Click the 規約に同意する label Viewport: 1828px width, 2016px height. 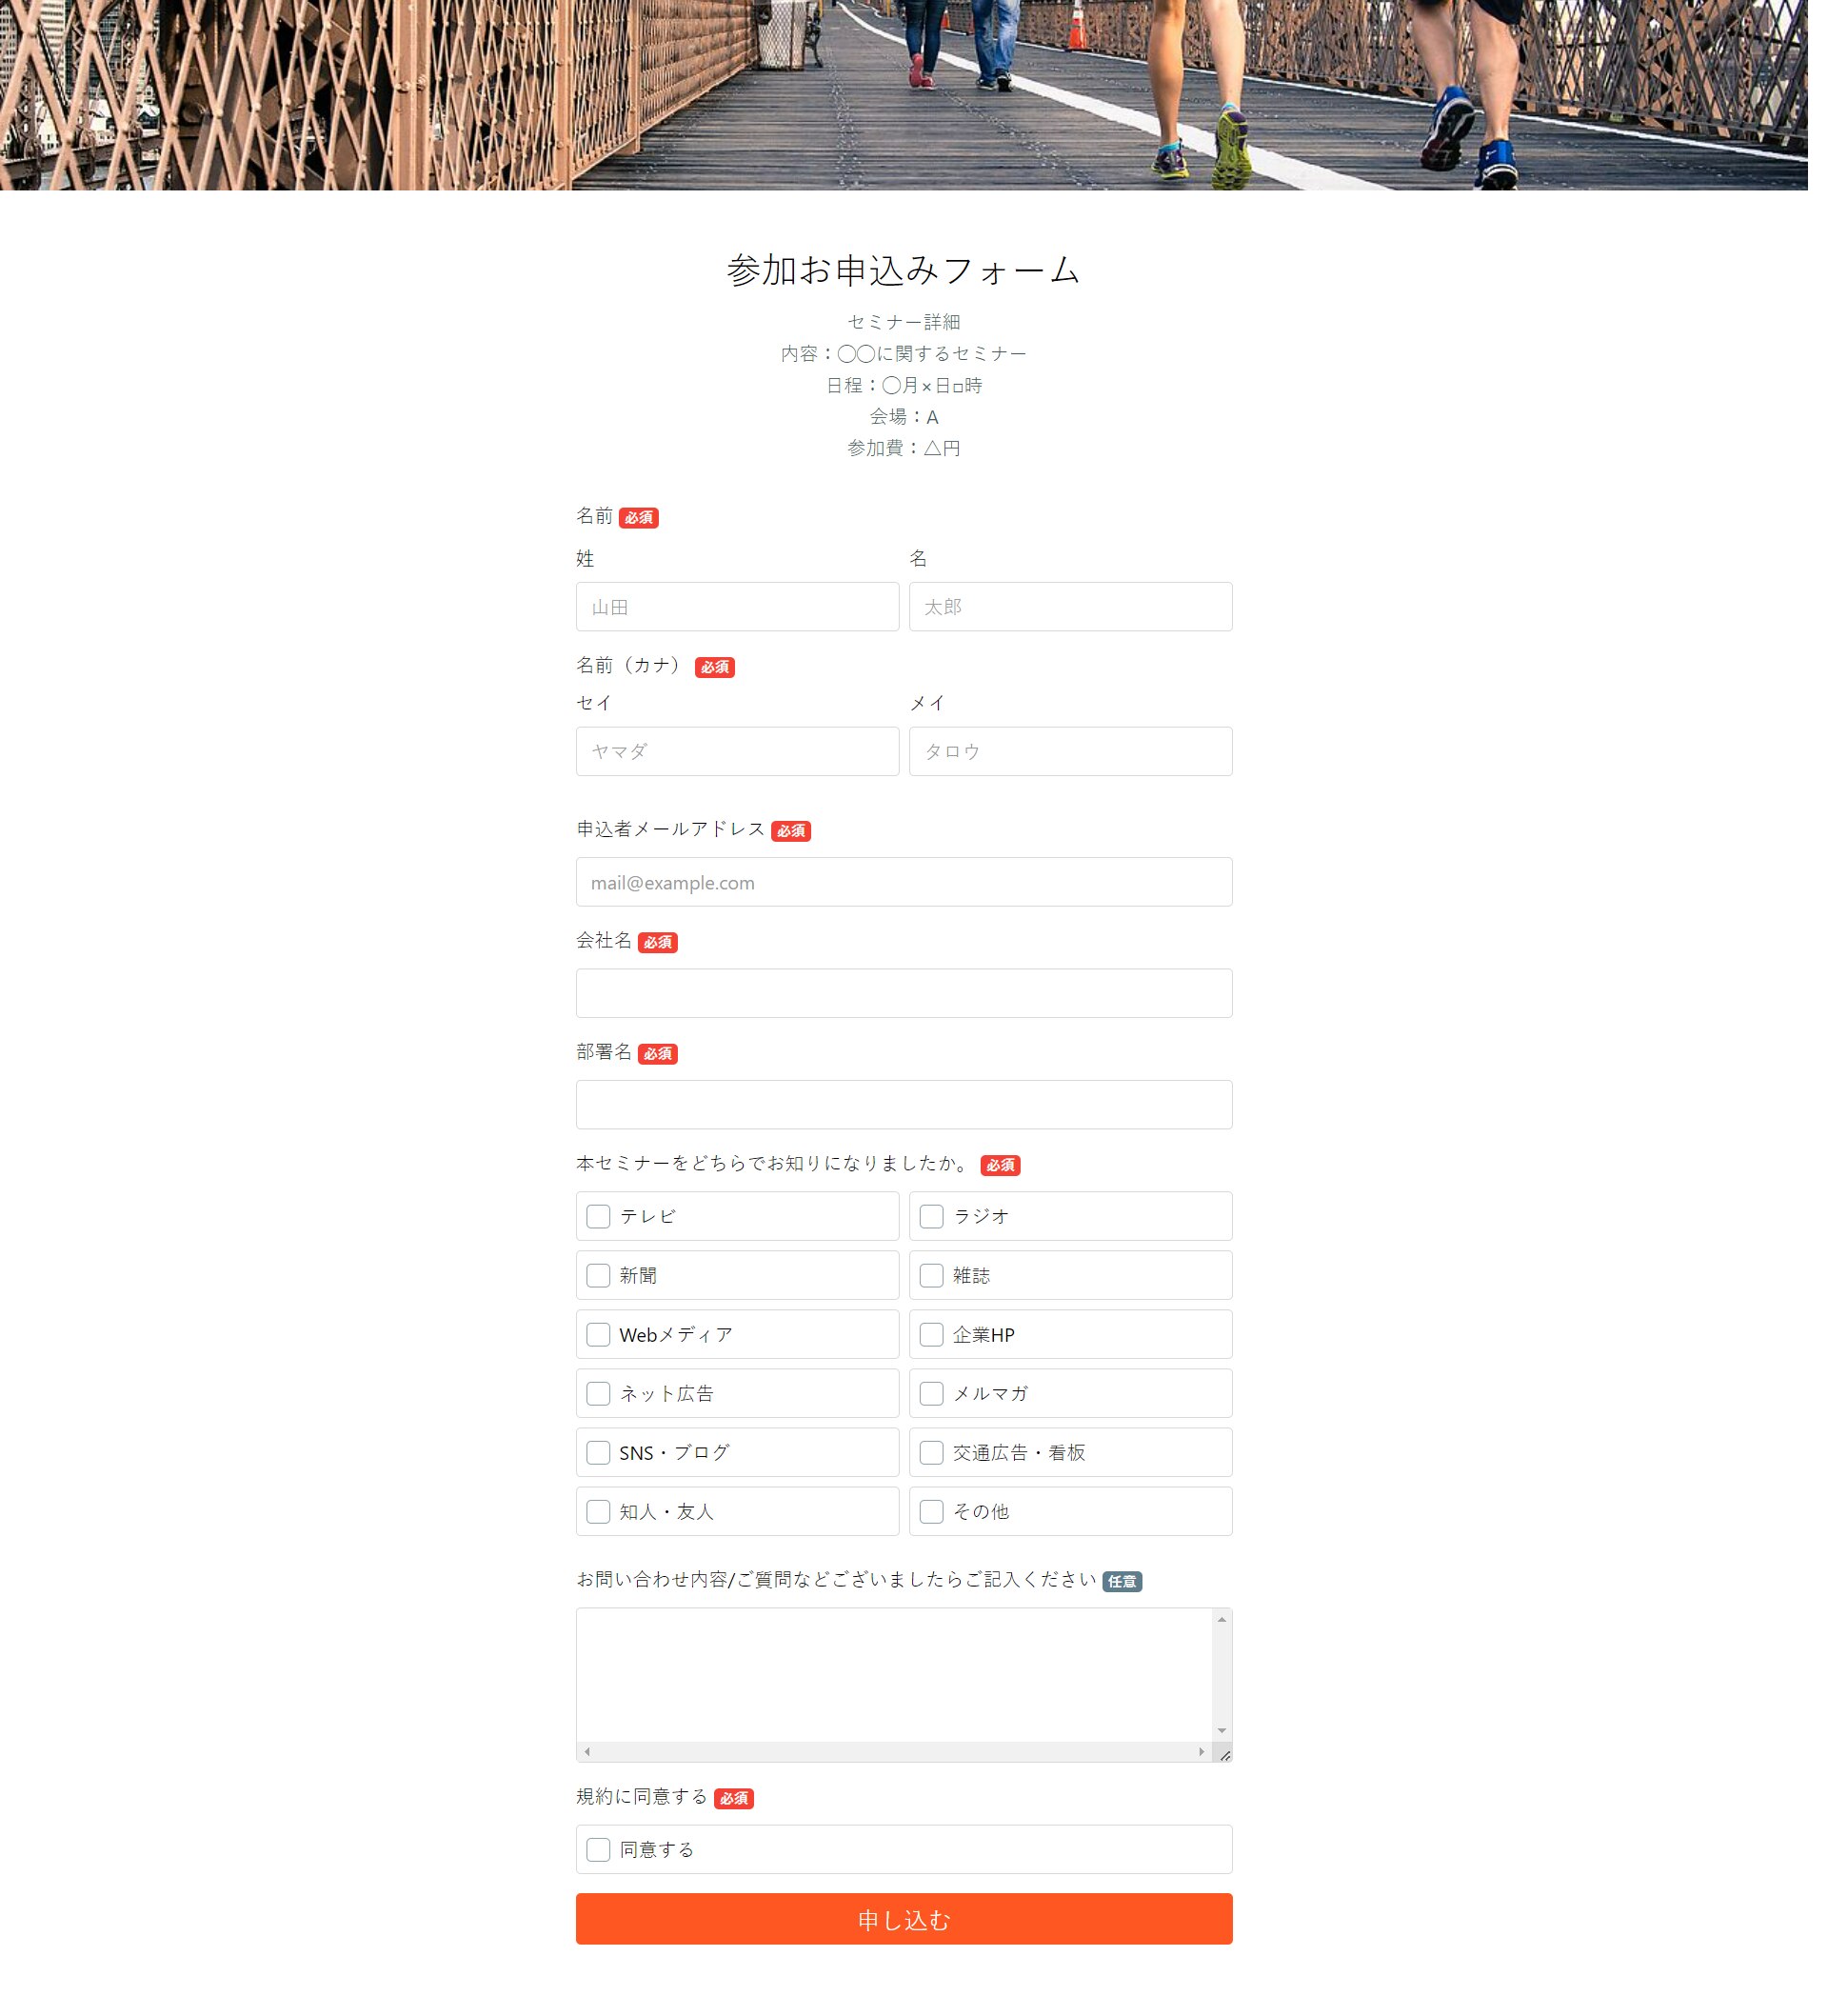click(641, 1797)
